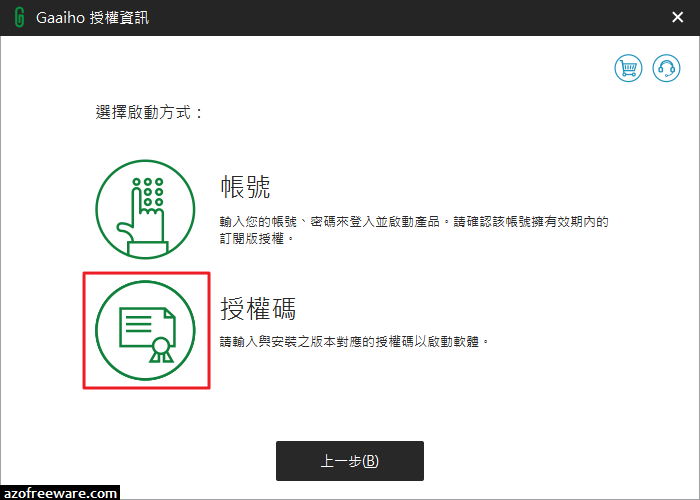Select the 授權碼 activation heading
Viewport: 700px width, 500px height.
[258, 308]
